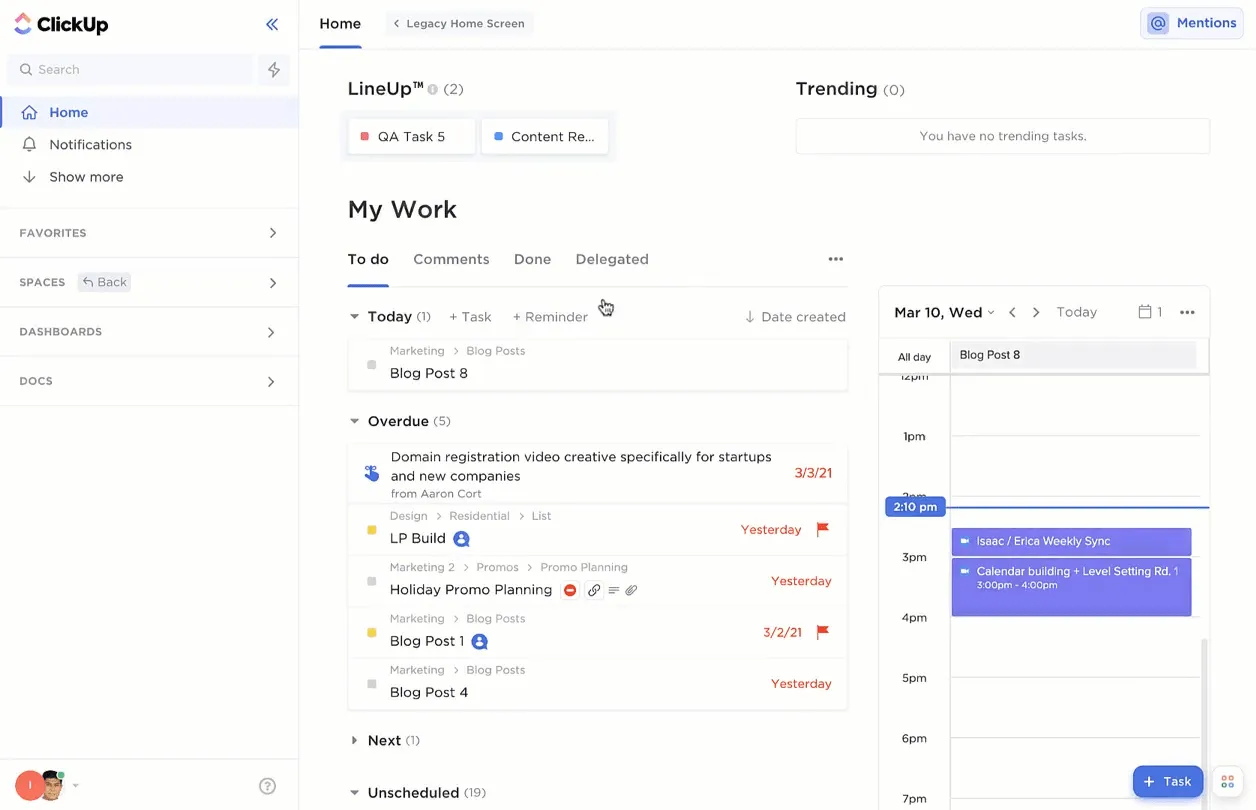Collapse the Unscheduled group
This screenshot has width=1256, height=810.
(354, 793)
